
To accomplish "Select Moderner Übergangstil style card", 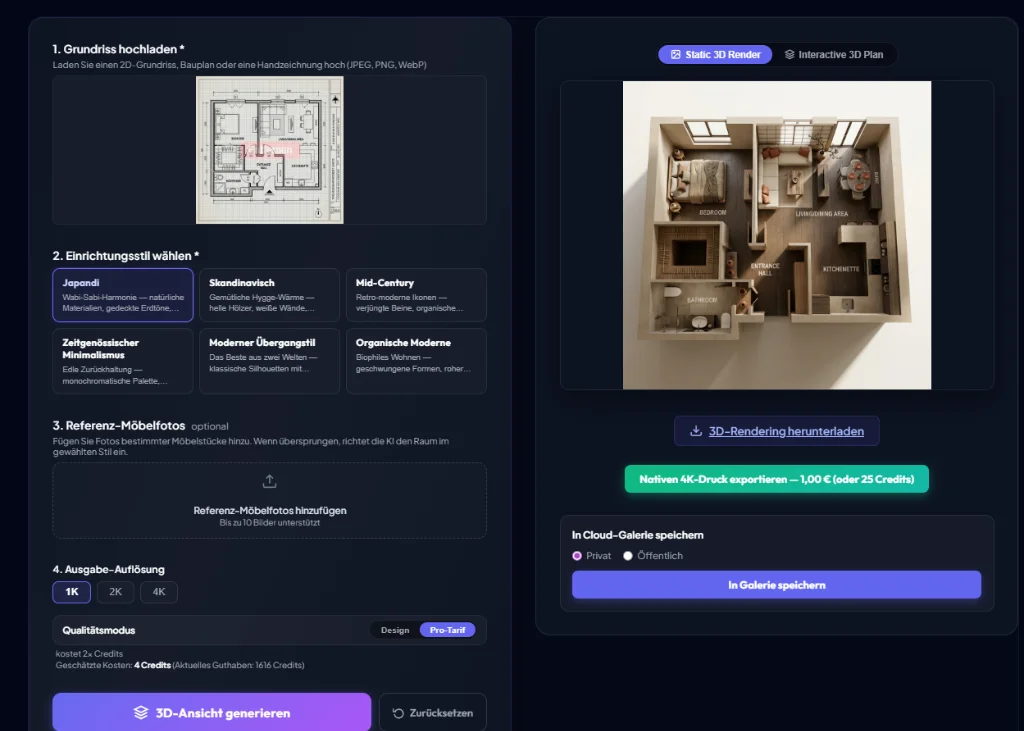I will 269,361.
